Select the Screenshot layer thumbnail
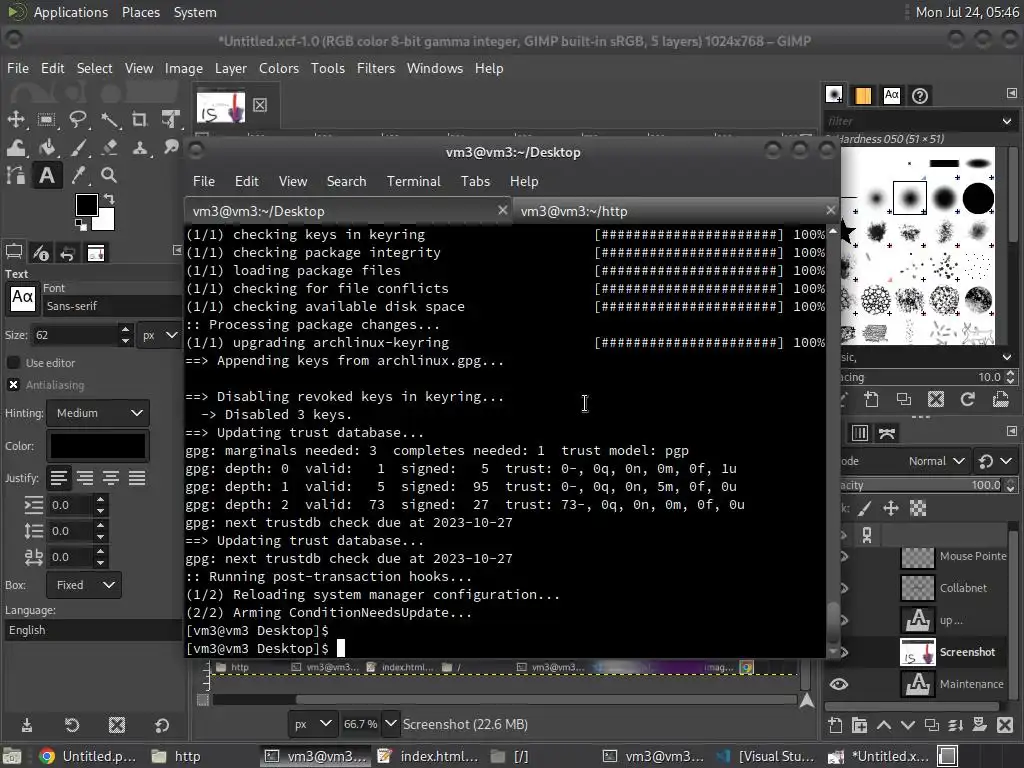 (x=918, y=652)
